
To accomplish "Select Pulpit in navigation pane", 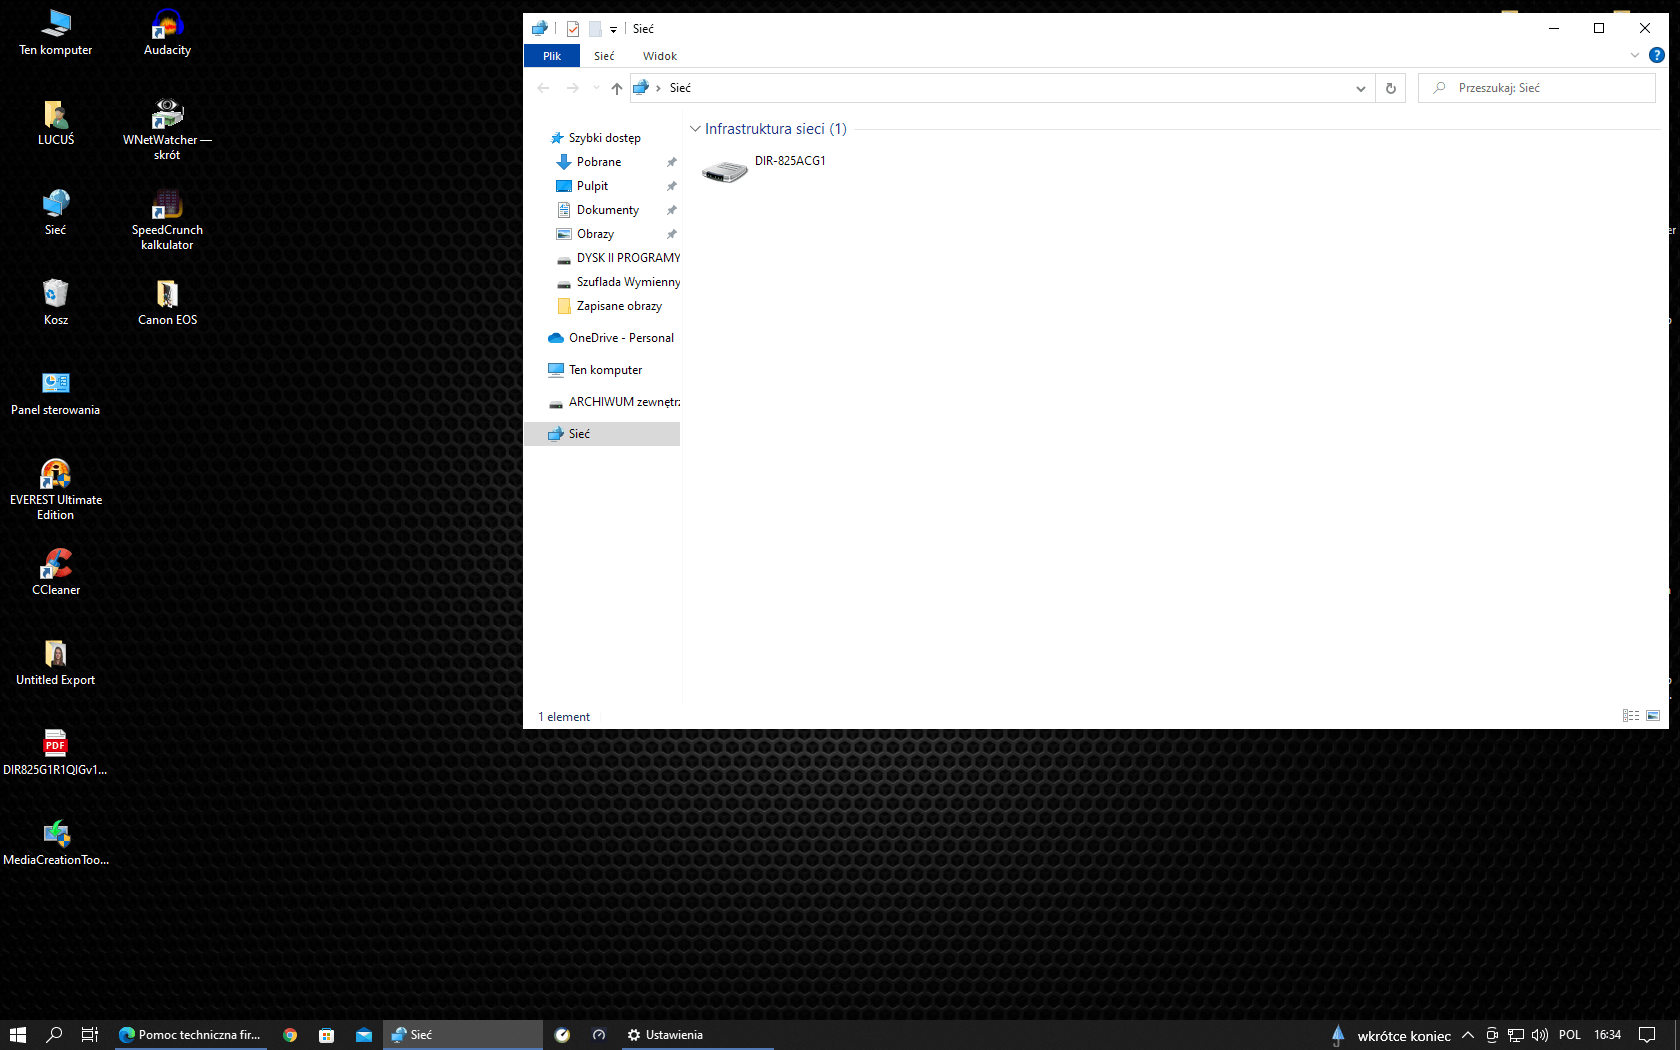I will pos(603,186).
